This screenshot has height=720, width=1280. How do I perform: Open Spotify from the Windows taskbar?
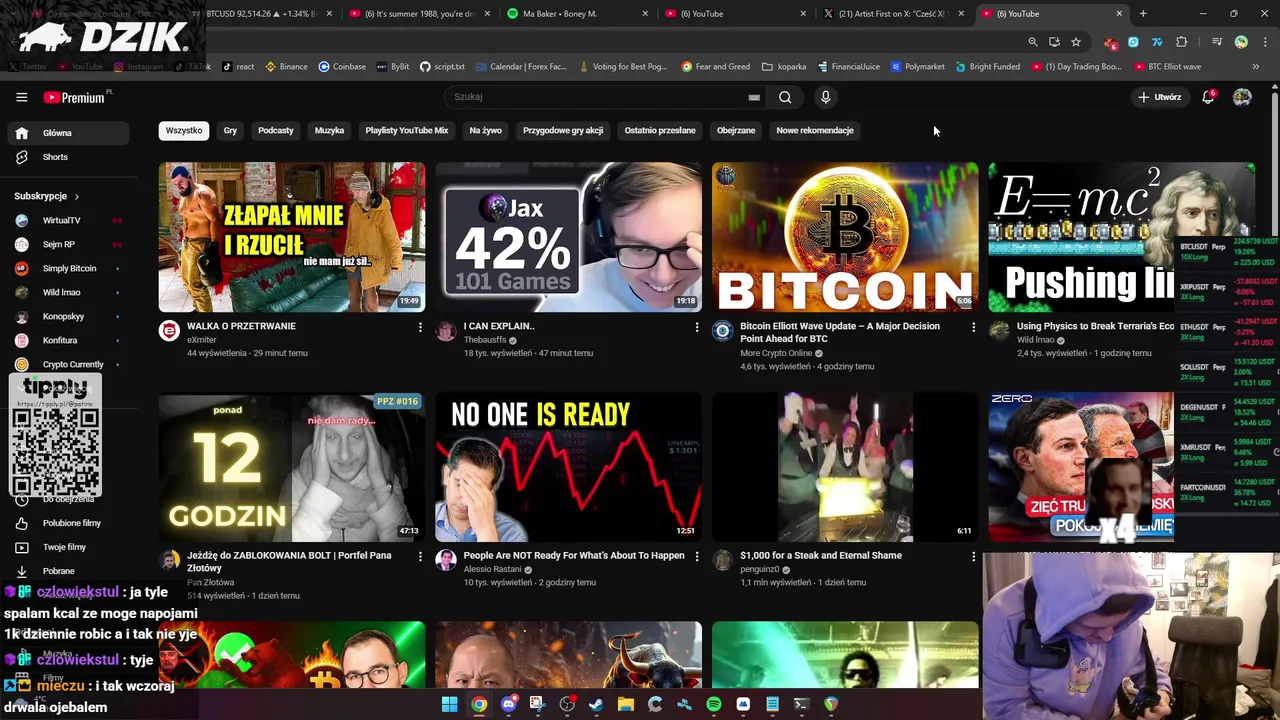(x=714, y=704)
